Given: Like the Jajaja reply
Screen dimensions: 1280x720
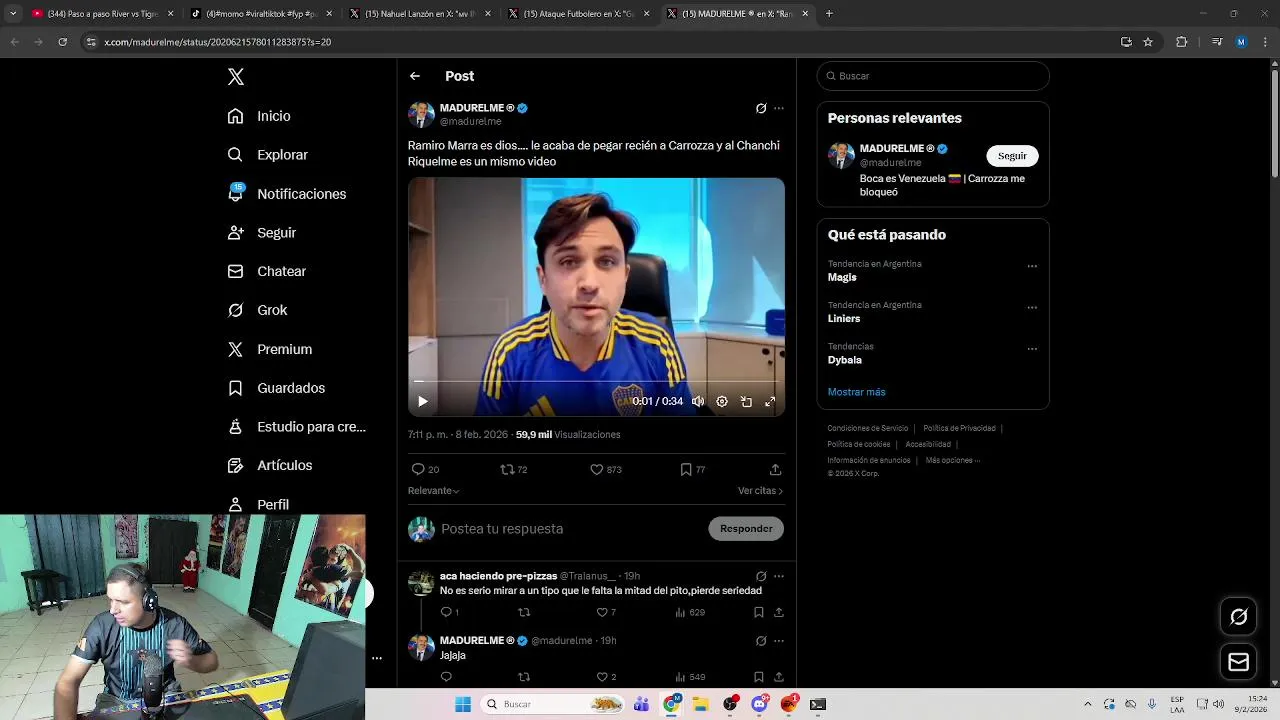Looking at the screenshot, I should click(x=605, y=677).
